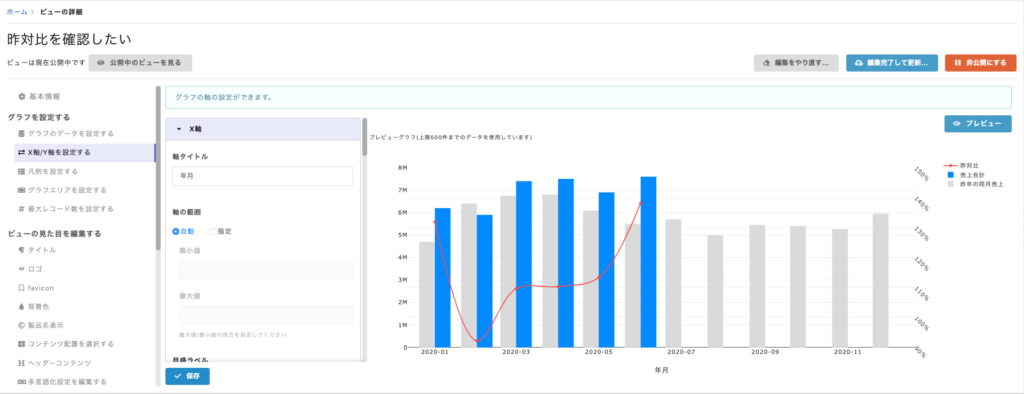The height and width of the screenshot is (394, 1024).
Task: Click the droplet icon beside 背景色
Action: coord(22,306)
